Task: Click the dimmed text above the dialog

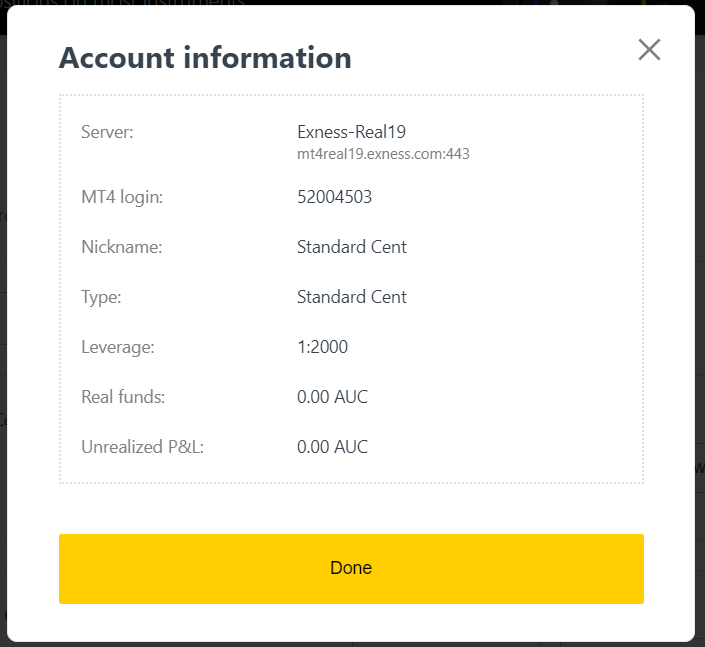Action: [150, 2]
